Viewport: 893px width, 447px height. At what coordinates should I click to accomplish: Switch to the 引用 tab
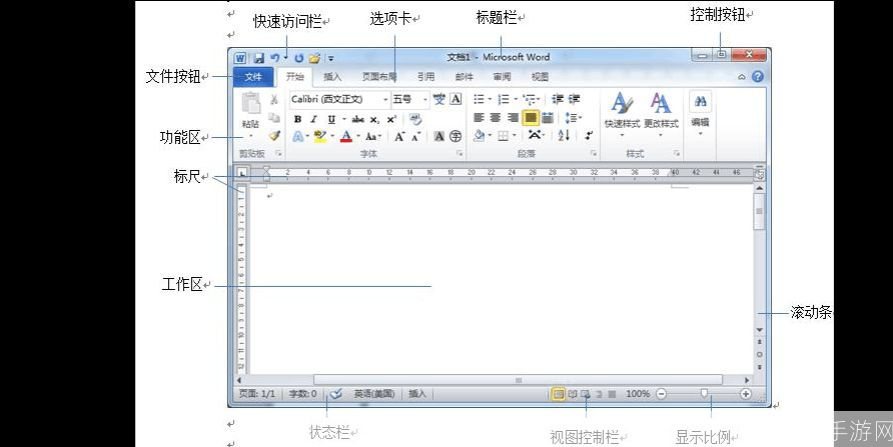[426, 76]
